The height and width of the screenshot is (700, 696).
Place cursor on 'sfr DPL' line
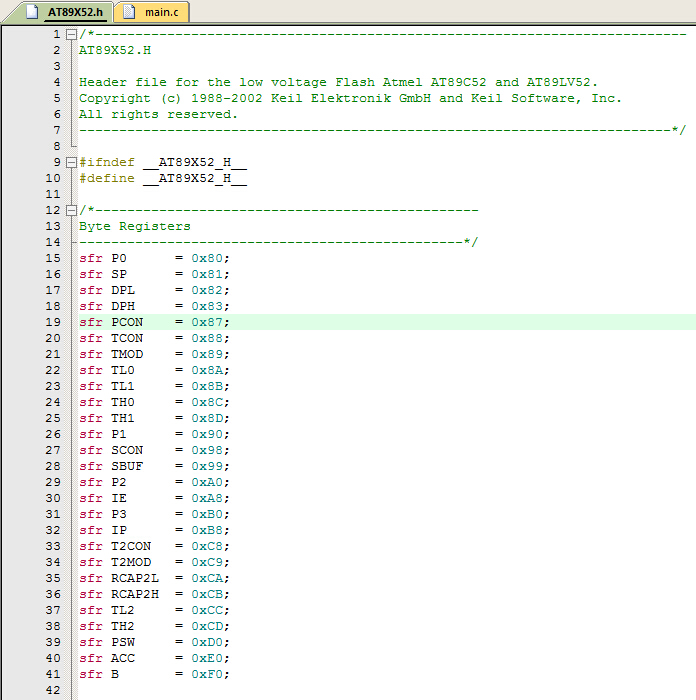pos(154,290)
